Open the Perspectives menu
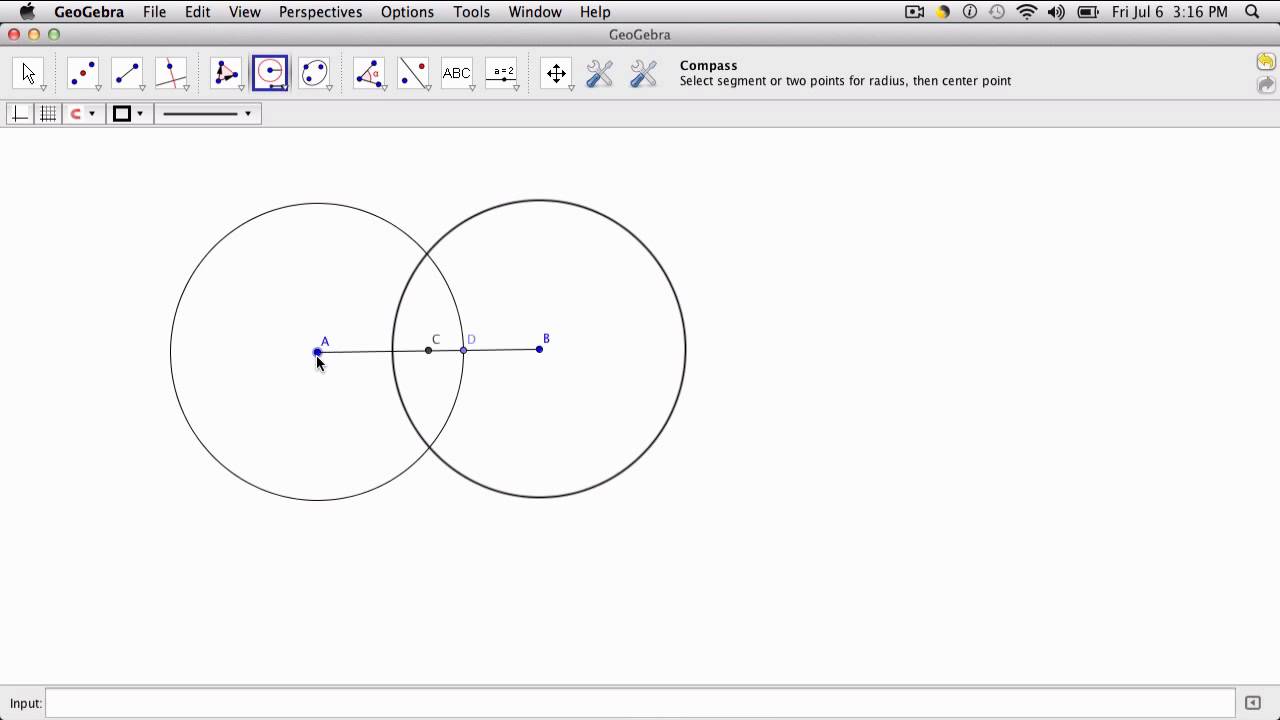1280x720 pixels. (x=320, y=12)
